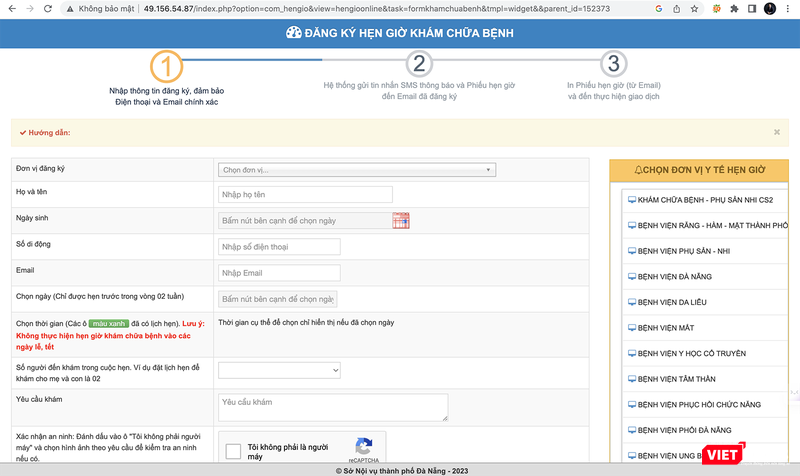
Task: Click the 'Nhập họ tên' name field
Action: click(305, 194)
